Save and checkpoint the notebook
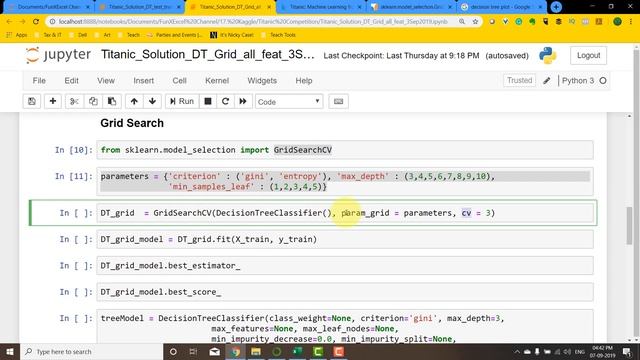The height and width of the screenshot is (360, 640). [x=32, y=101]
